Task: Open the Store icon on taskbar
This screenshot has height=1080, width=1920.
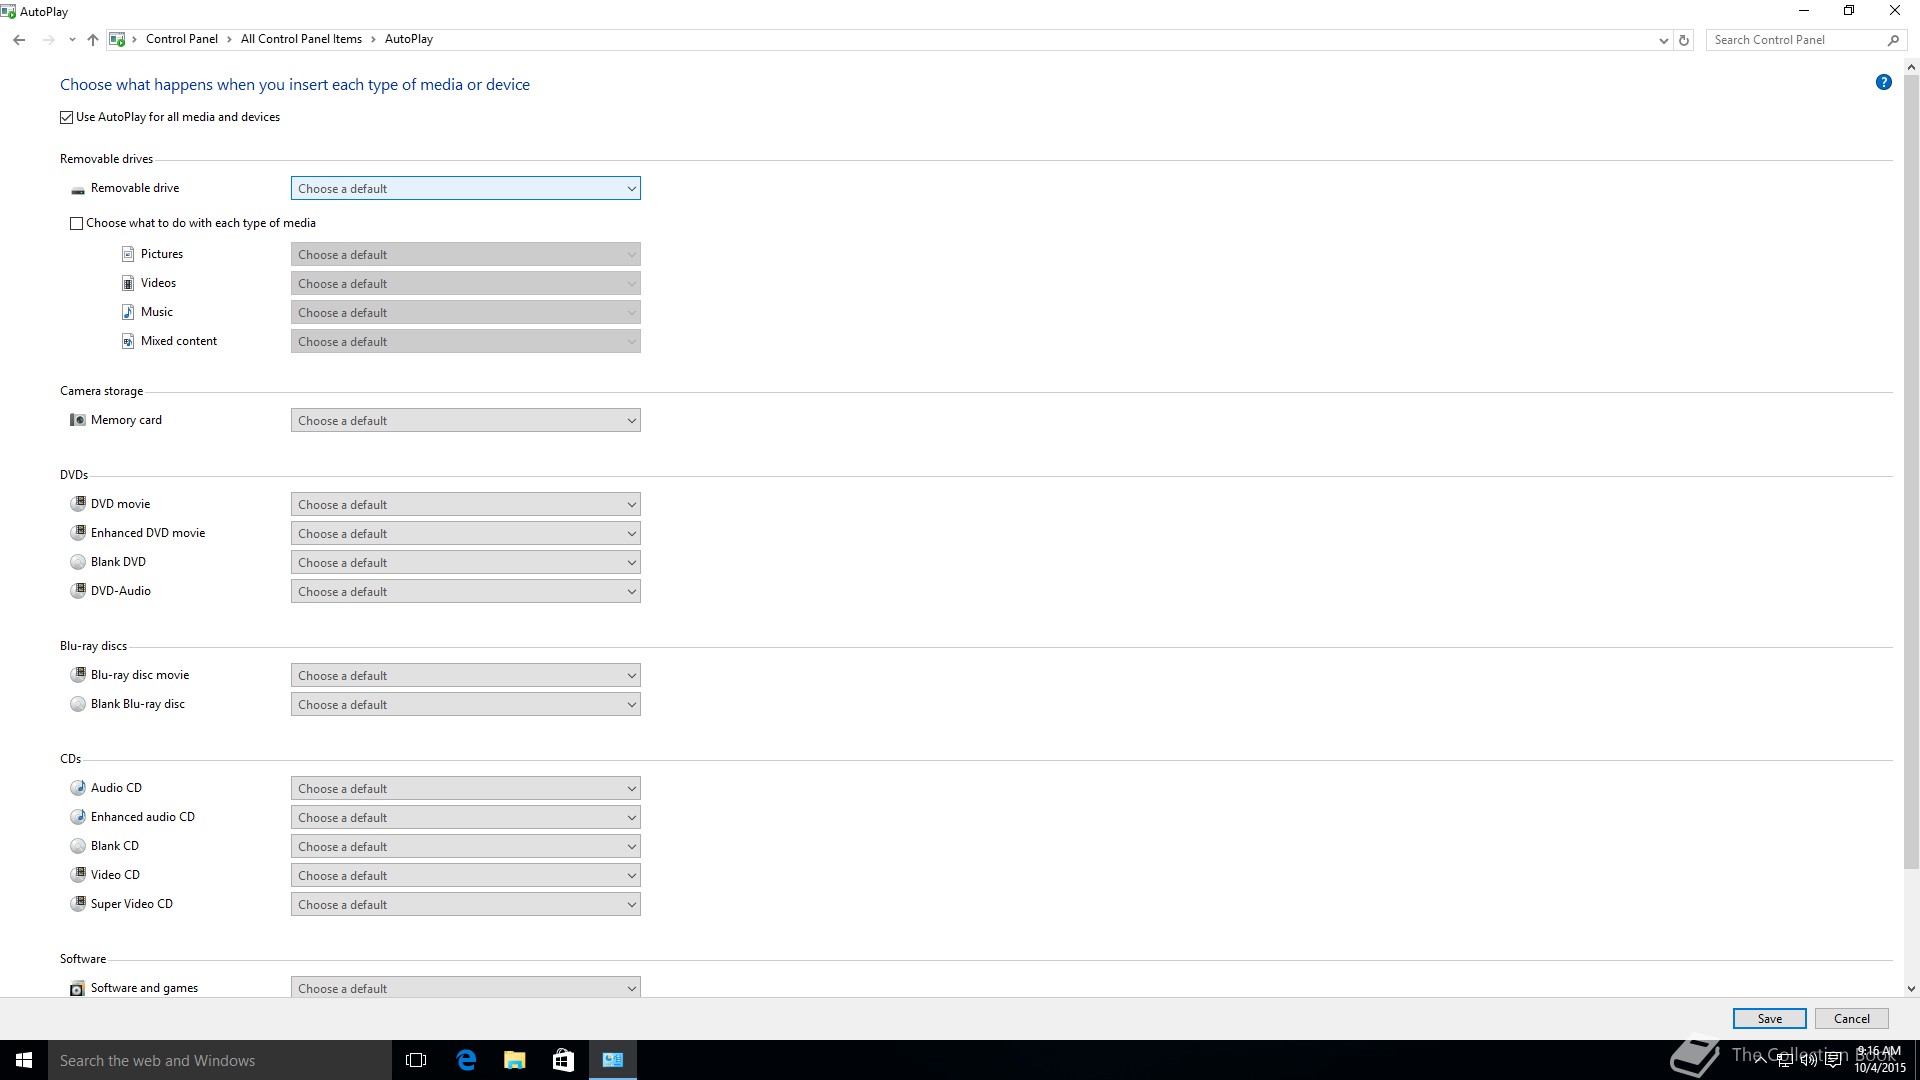Action: [563, 1060]
